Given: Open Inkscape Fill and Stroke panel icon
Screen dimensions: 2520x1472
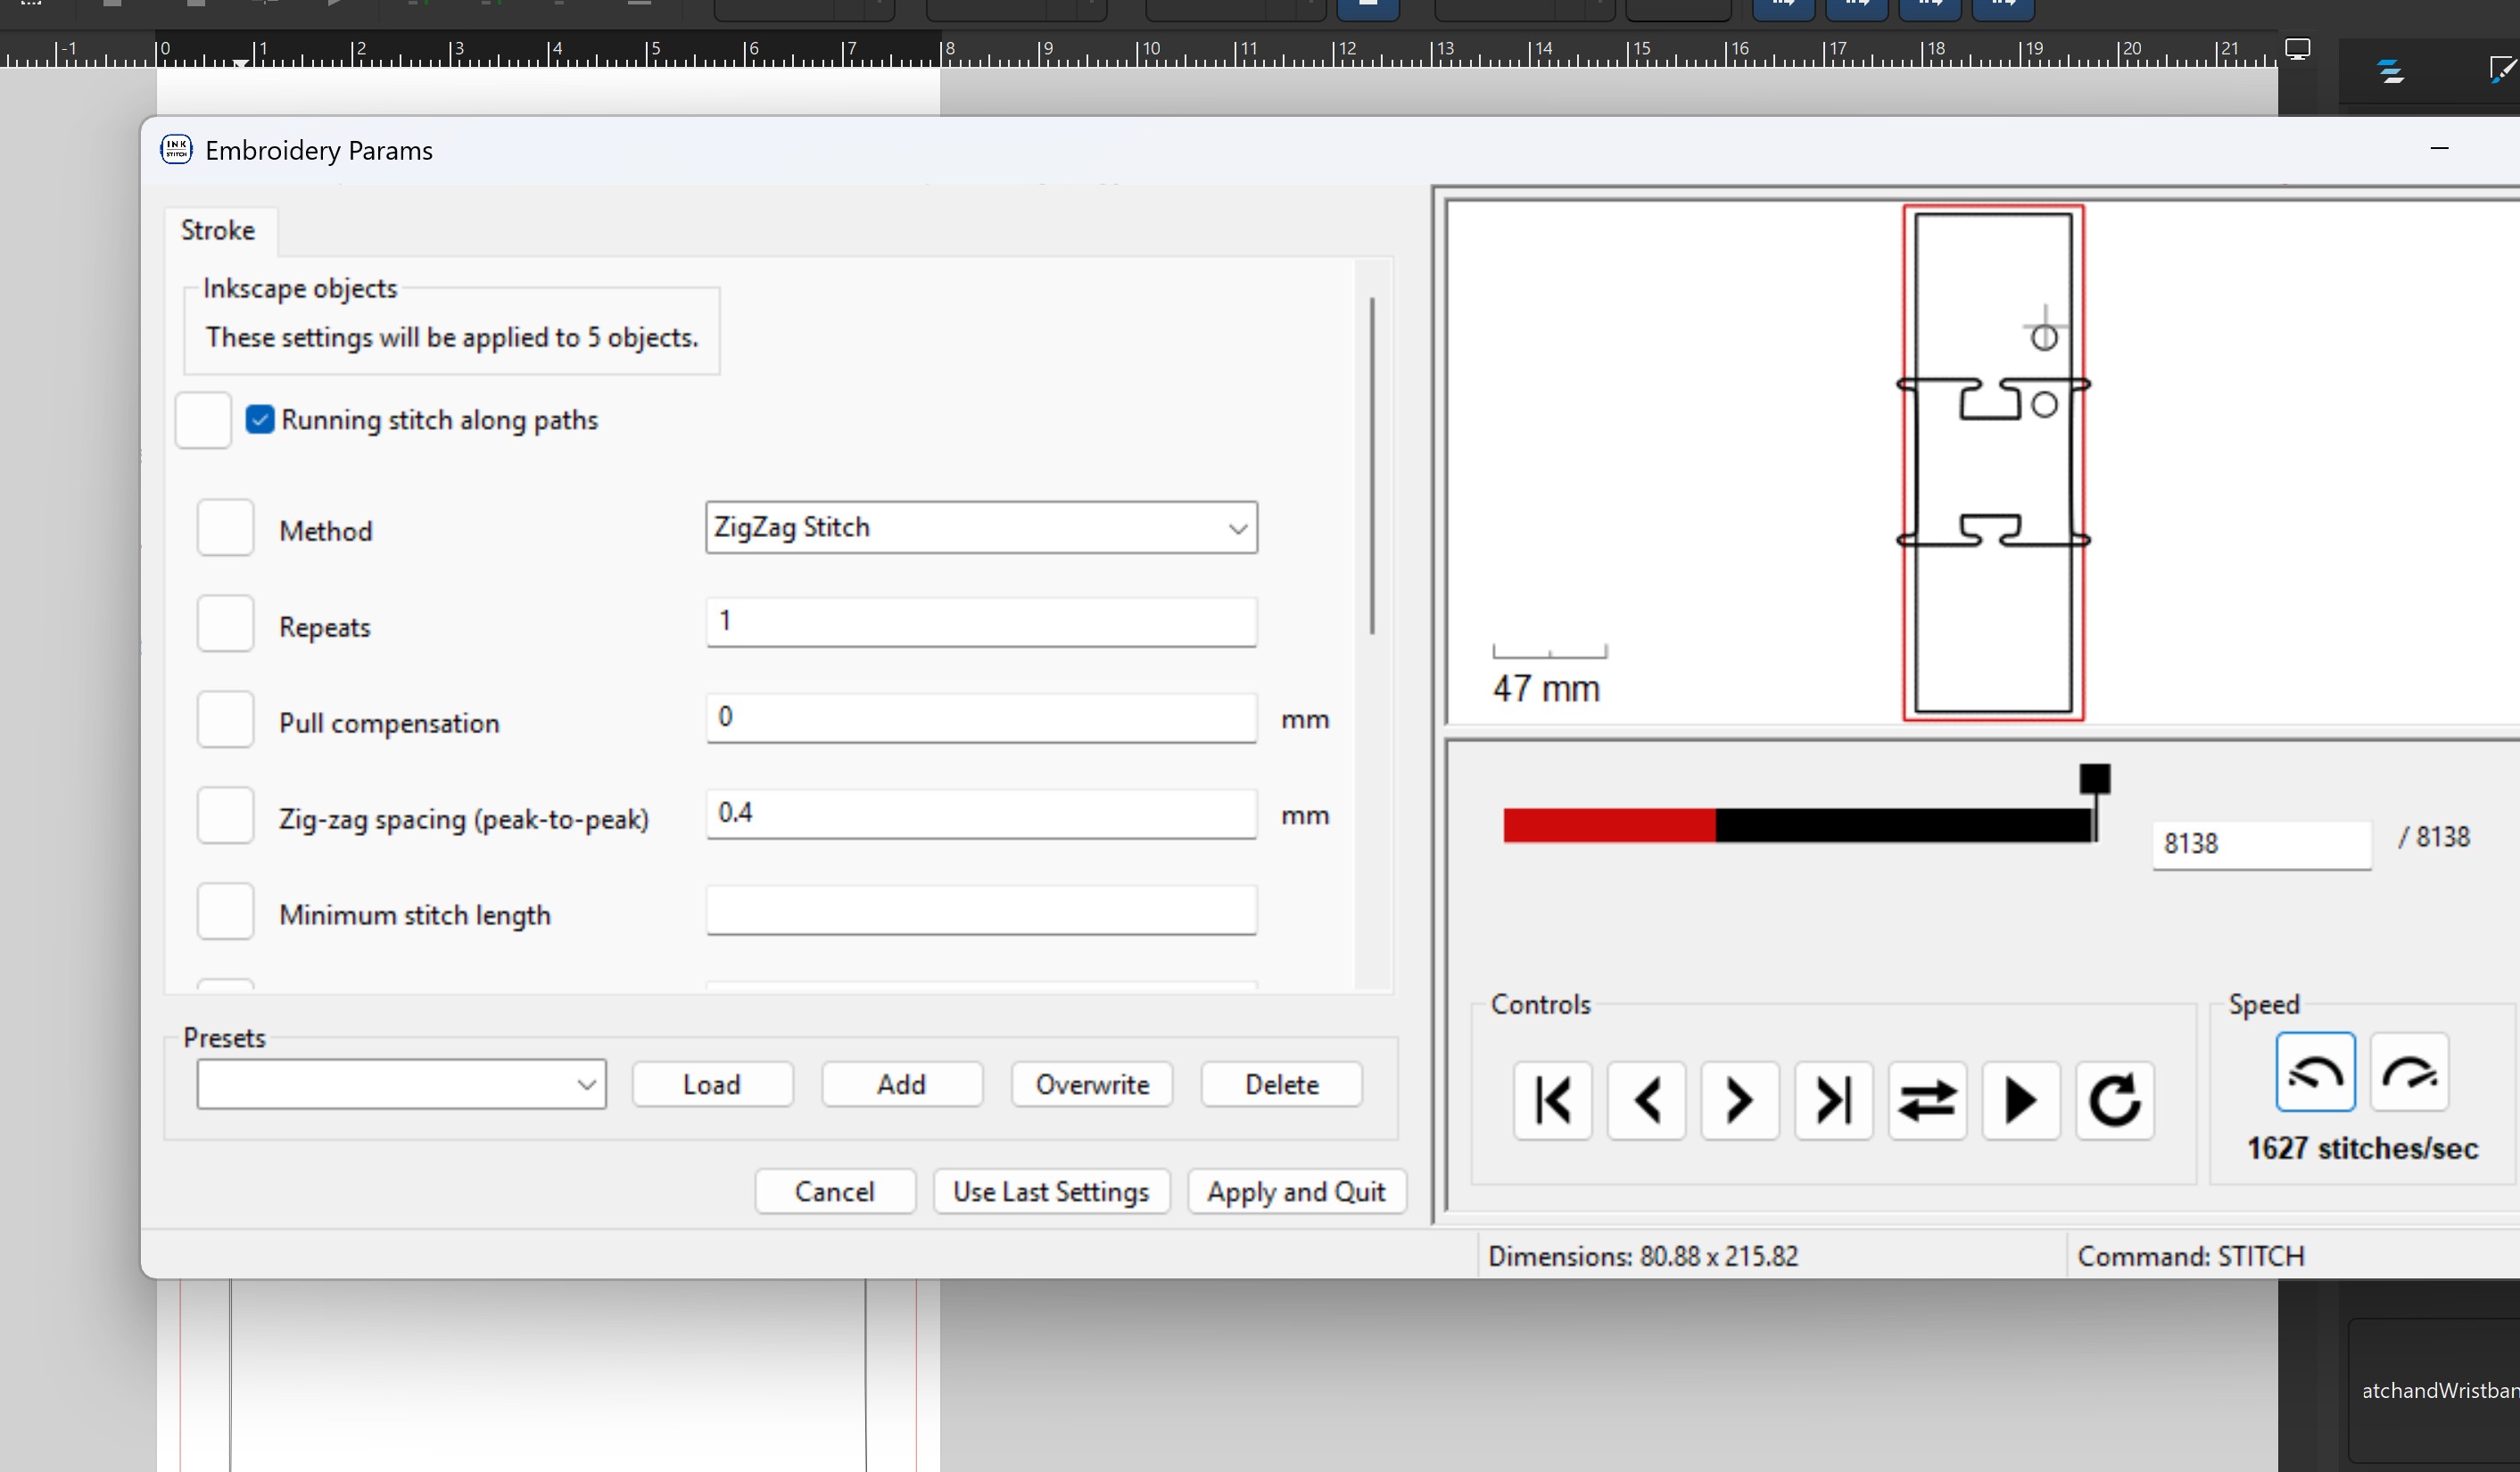Looking at the screenshot, I should pos(2502,70).
